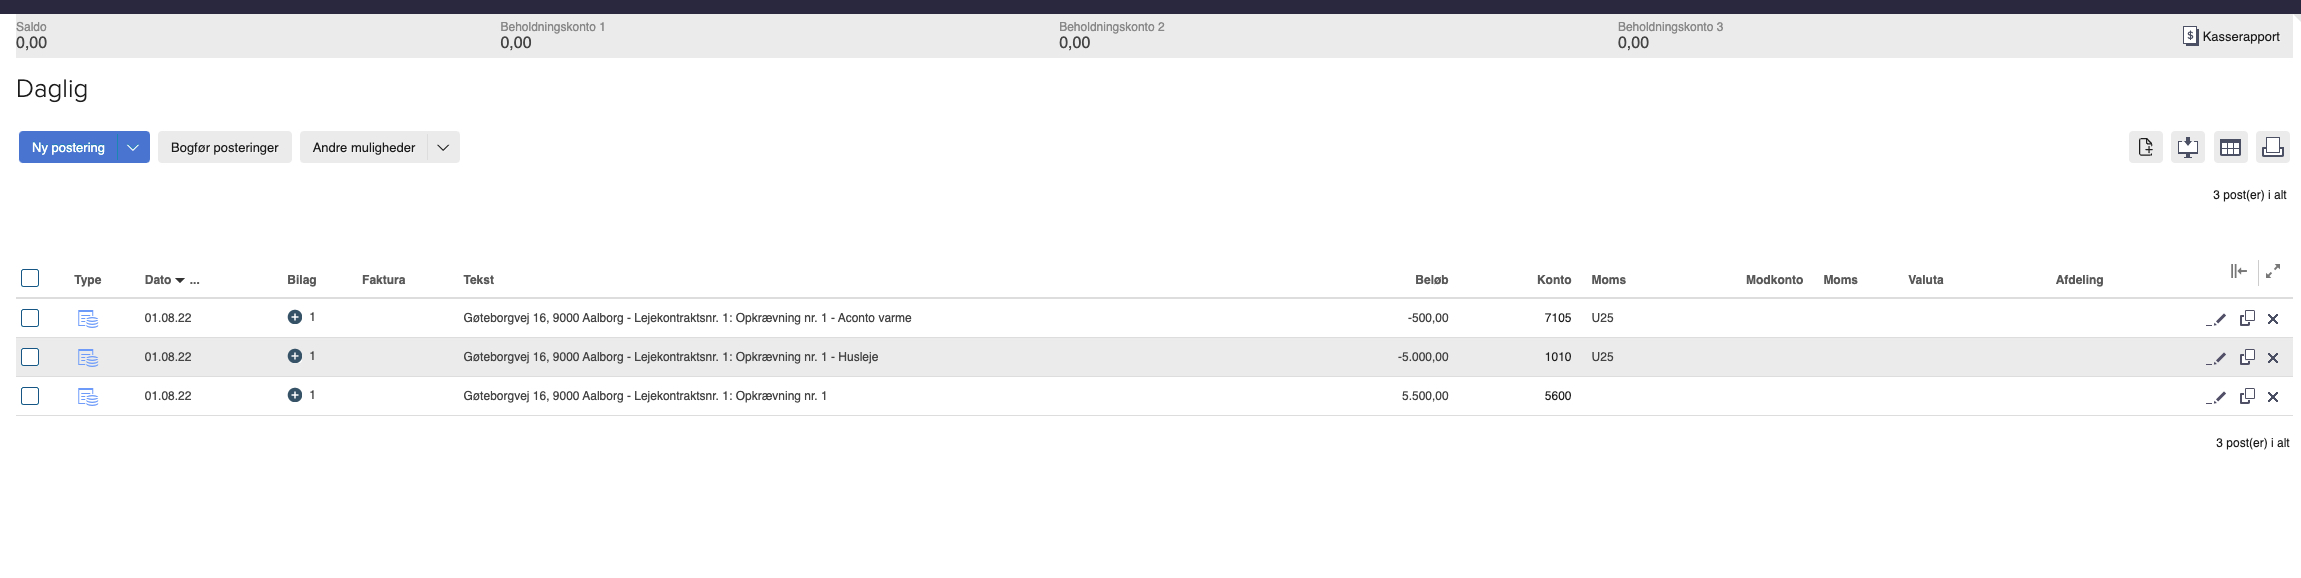Copy the Husleje row
The width and height of the screenshot is (2301, 578).
pyautogui.click(x=2247, y=357)
